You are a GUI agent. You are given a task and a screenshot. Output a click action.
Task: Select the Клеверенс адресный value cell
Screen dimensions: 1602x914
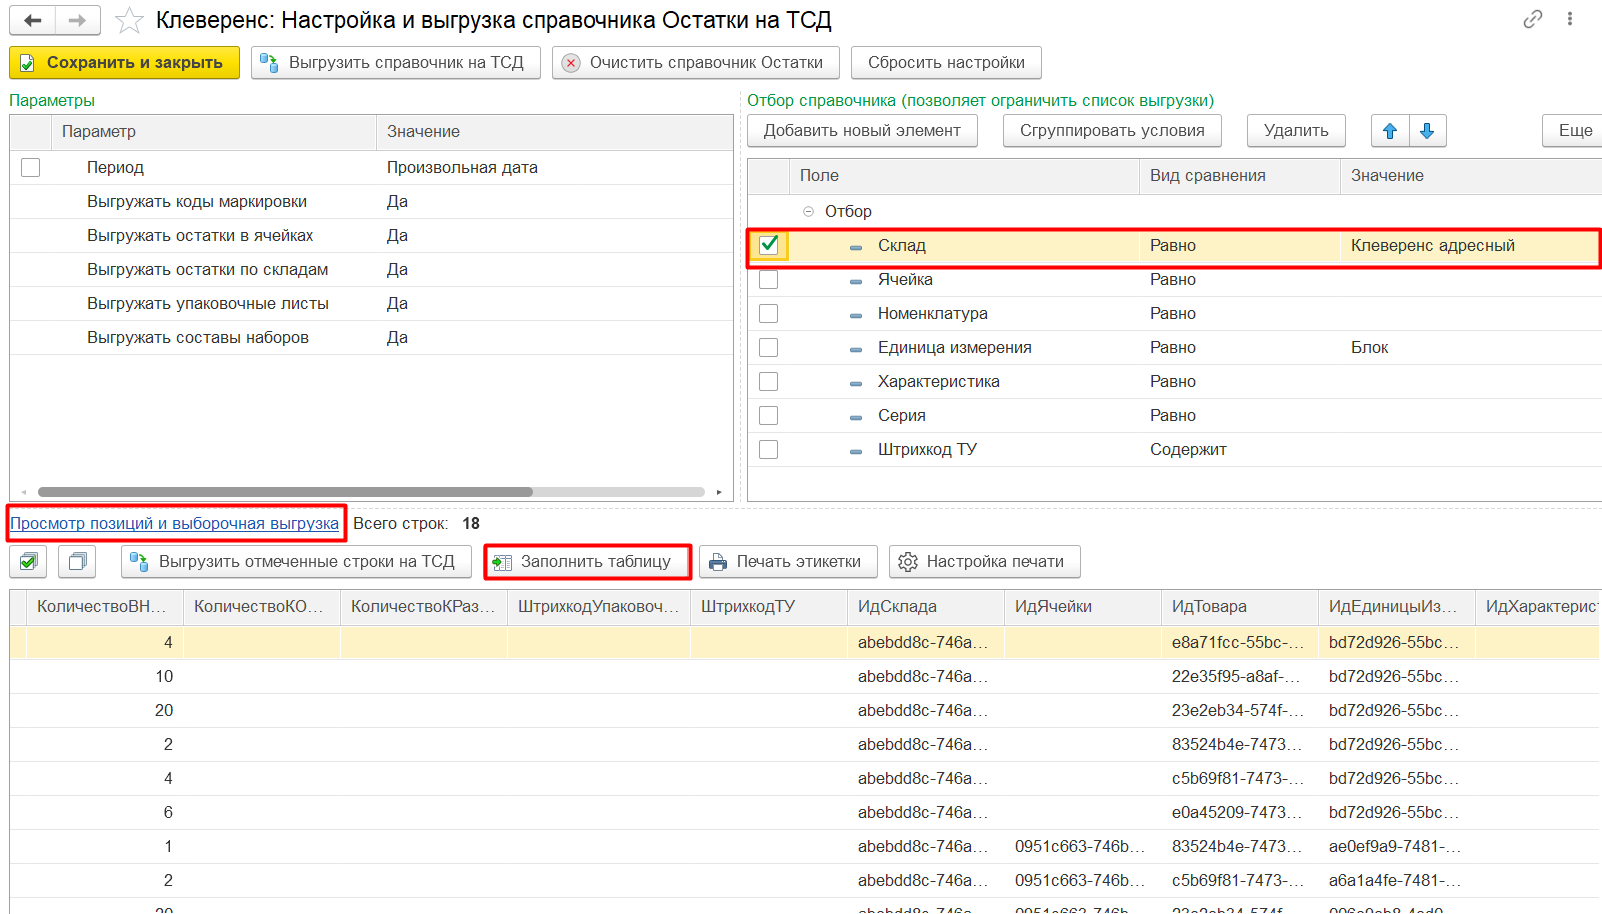tap(1470, 245)
